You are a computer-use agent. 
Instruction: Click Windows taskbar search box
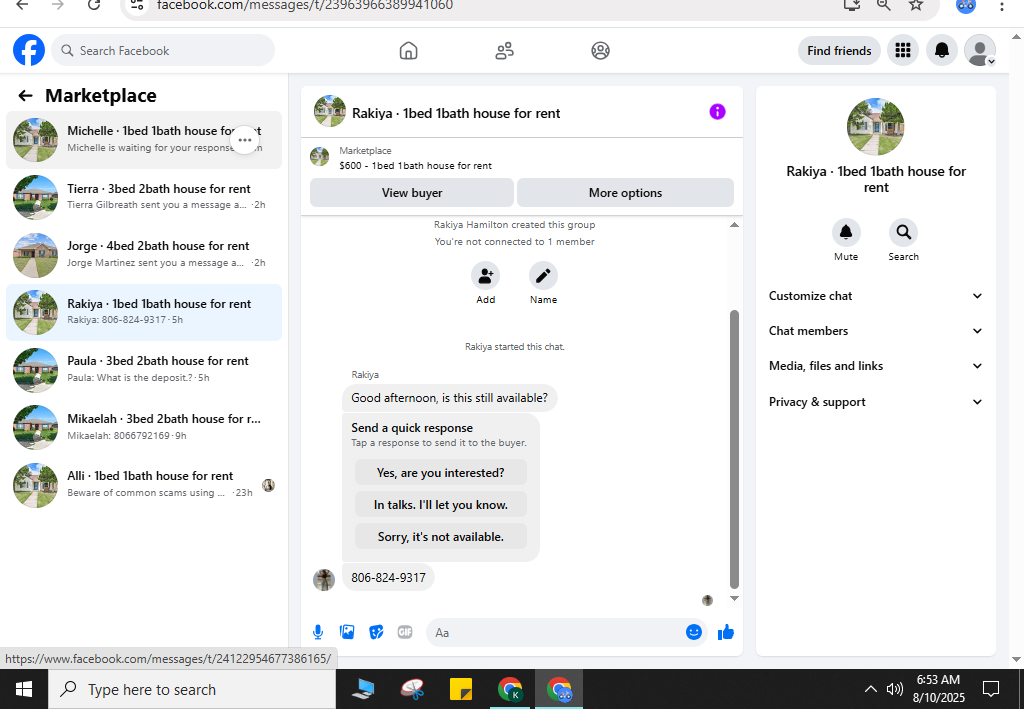(192, 689)
